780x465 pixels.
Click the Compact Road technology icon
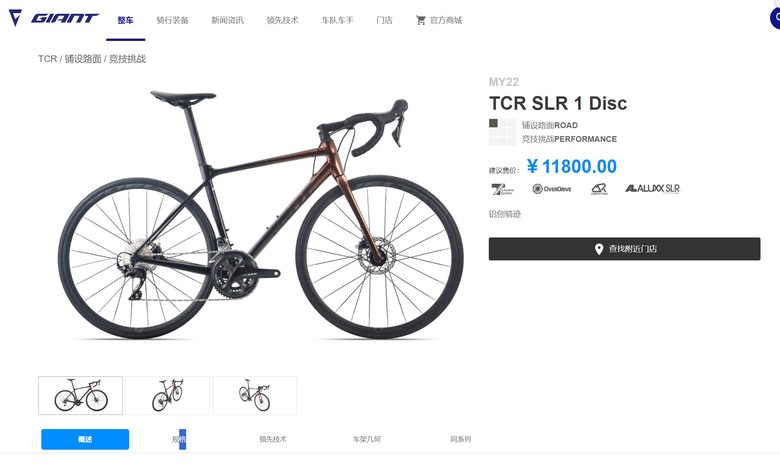599,189
